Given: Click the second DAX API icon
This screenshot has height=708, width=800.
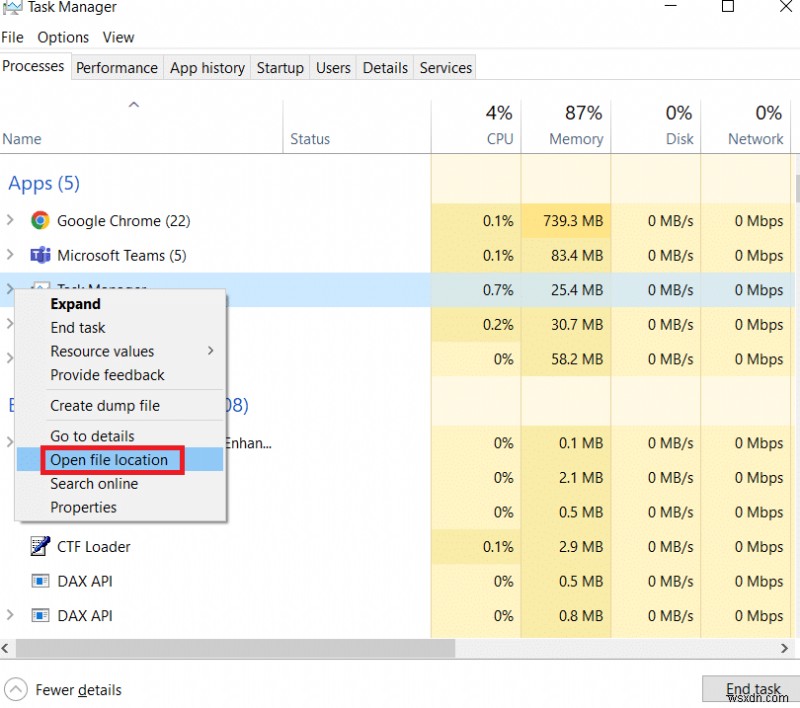Looking at the screenshot, I should coord(41,615).
